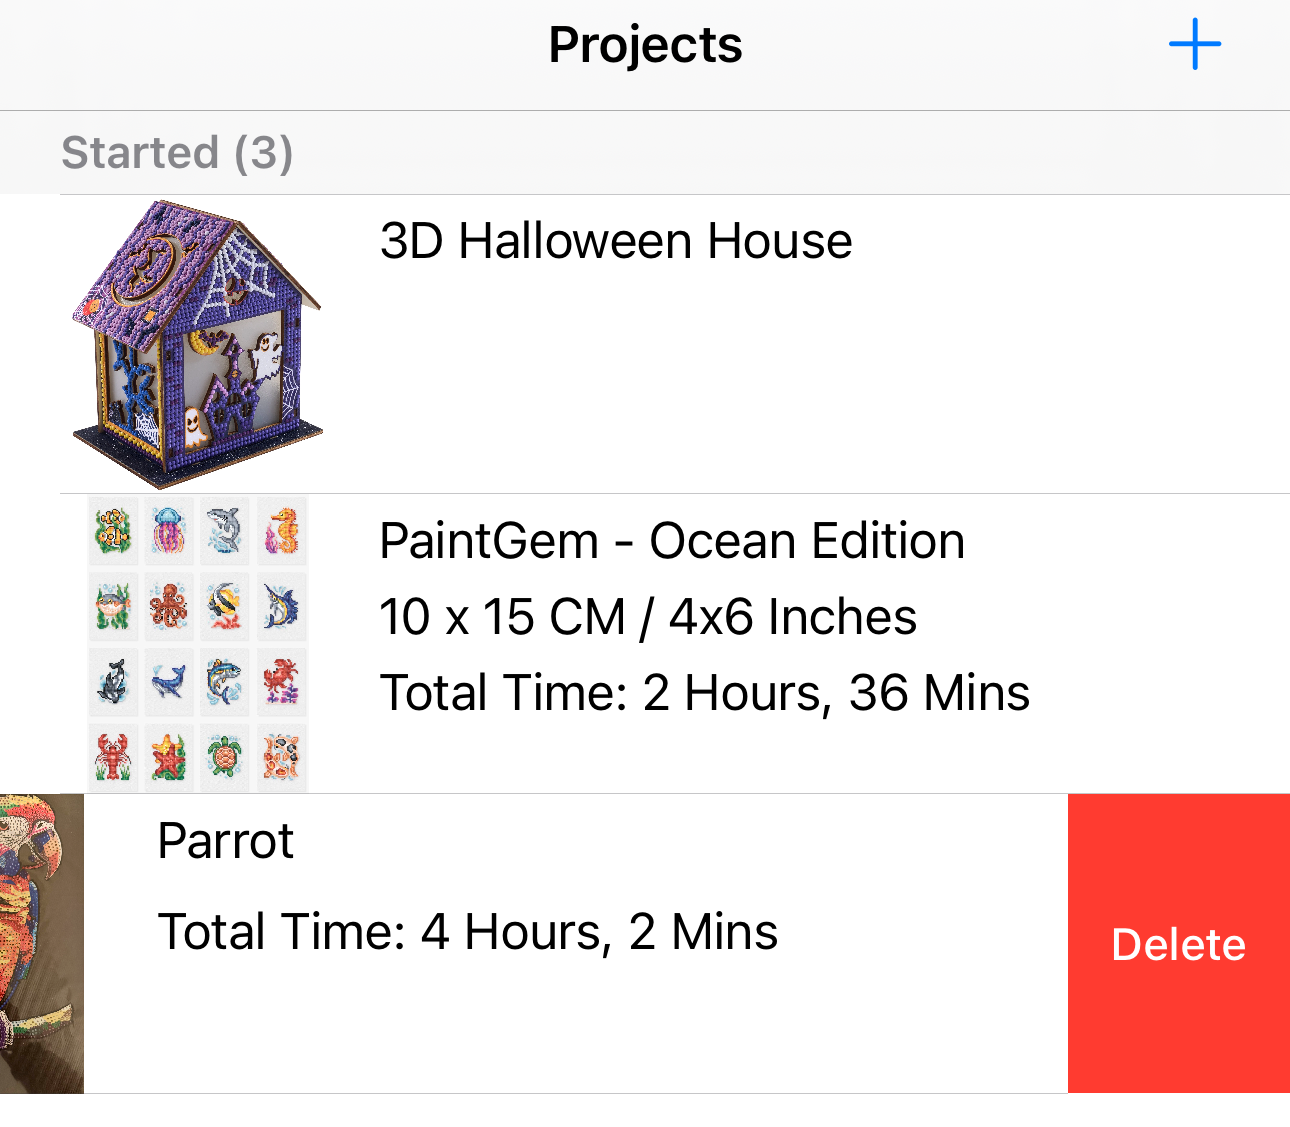This screenshot has width=1290, height=1127.
Task: Click the seahorse tile in Ocean thumbnail
Action: [282, 530]
